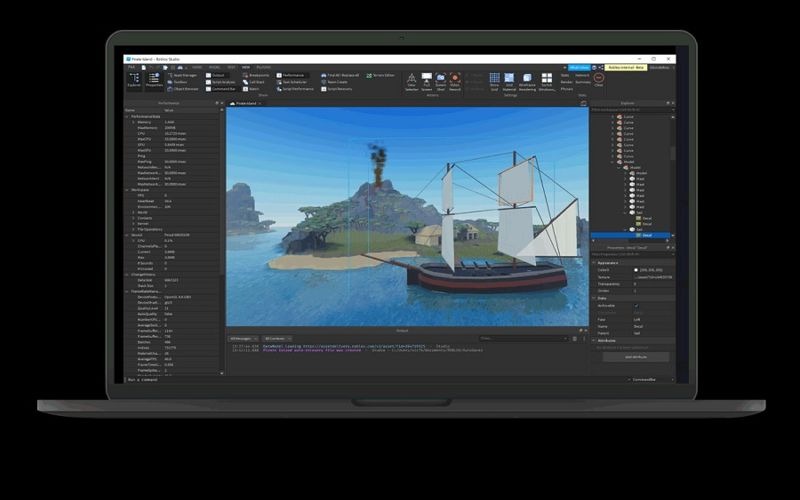This screenshot has width=800, height=500.
Task: Expand the Memory row in Performance panel
Action: (x=134, y=122)
